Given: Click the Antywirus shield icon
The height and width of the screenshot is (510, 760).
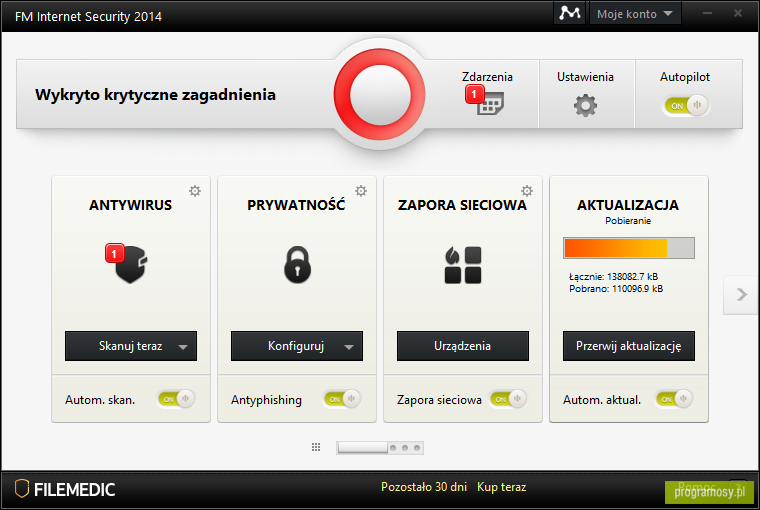Looking at the screenshot, I should (x=131, y=264).
